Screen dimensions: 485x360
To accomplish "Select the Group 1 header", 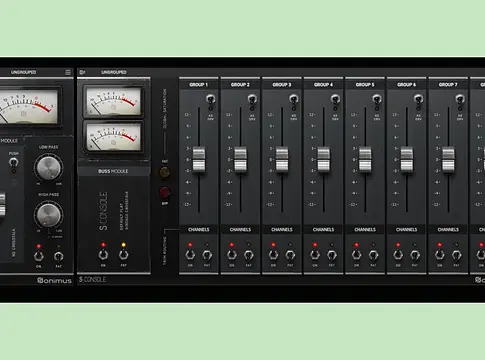I will (x=199, y=85).
